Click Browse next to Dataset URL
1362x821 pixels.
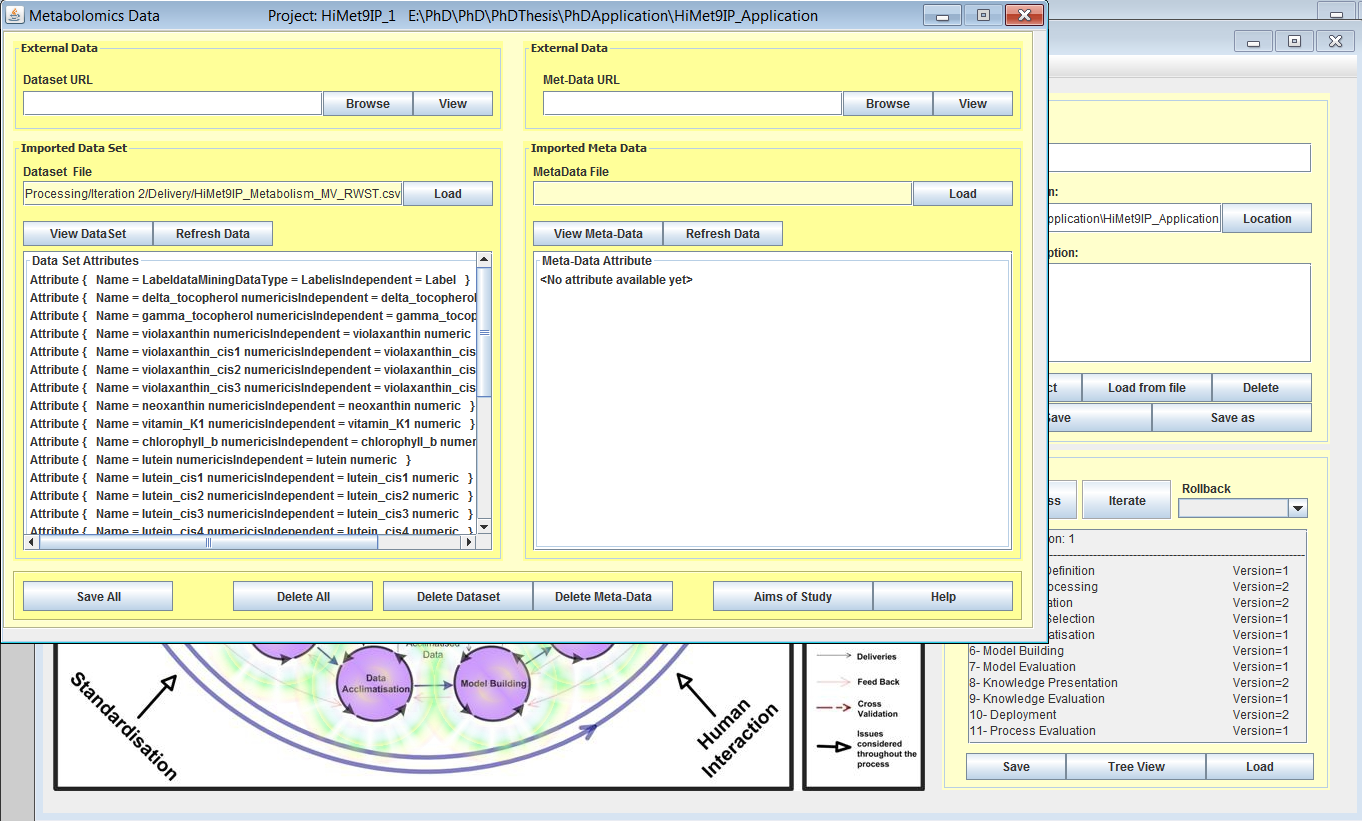[x=367, y=104]
